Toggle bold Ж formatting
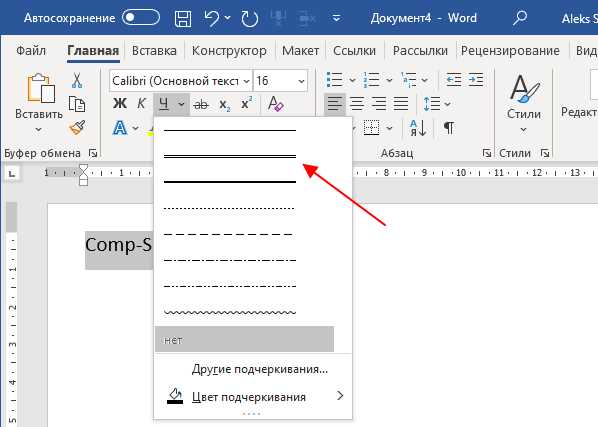Viewport: 598px width, 427px height. (120, 103)
